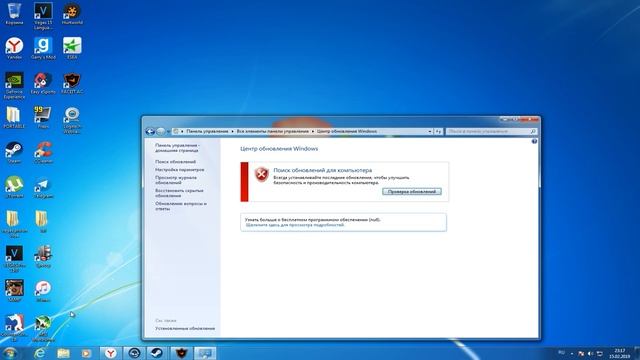This screenshot has height=360, width=640.
Task: Launch Garry's Mod from the desktop
Action: pos(43,48)
